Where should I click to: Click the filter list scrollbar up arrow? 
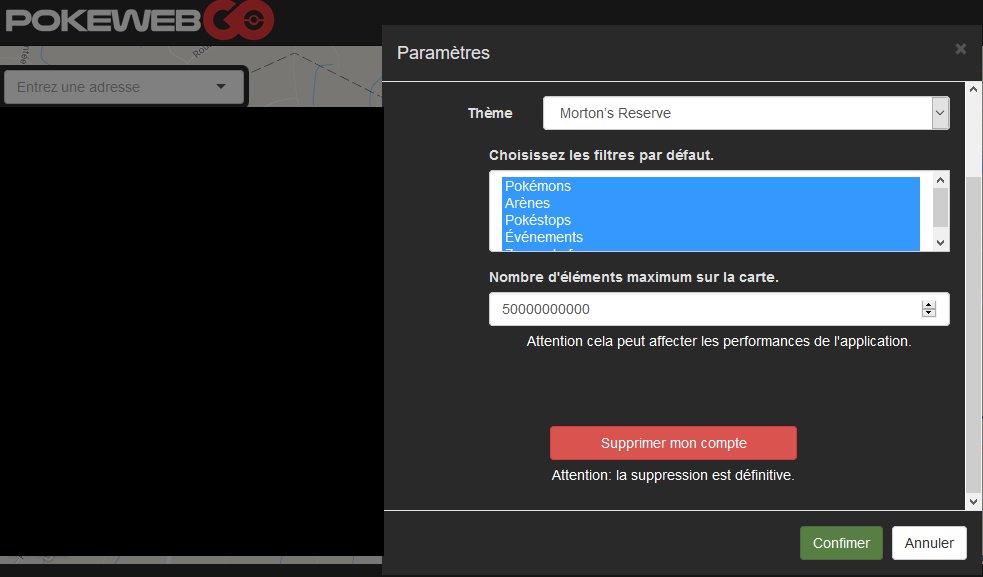(x=940, y=181)
